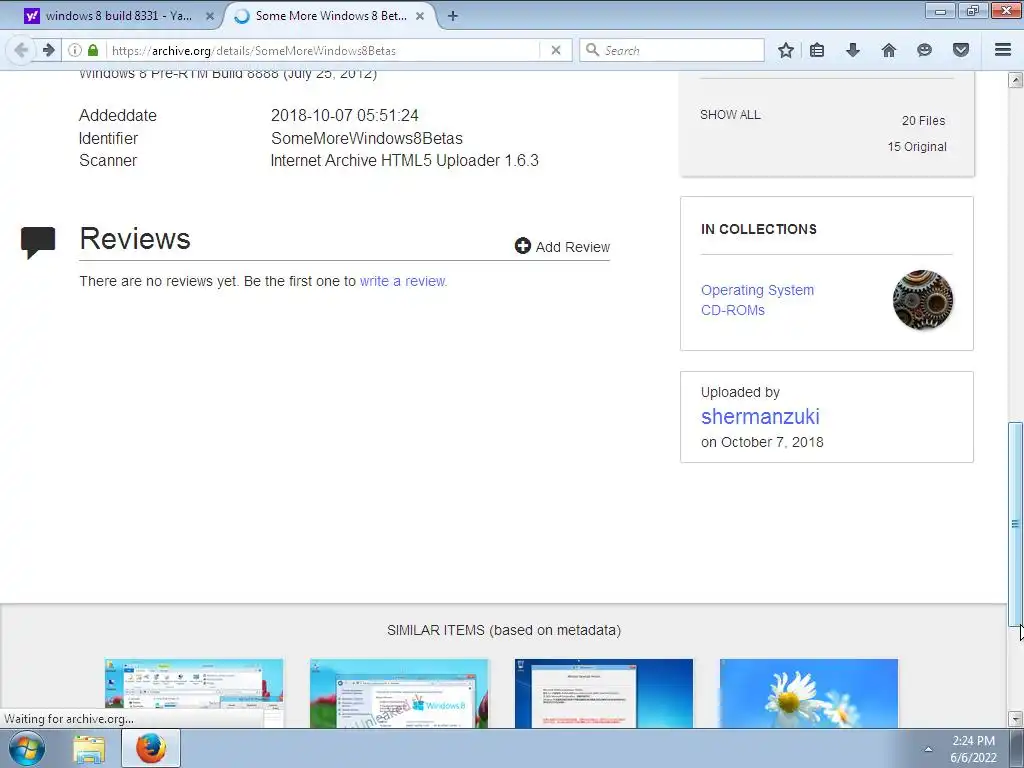Click the Firefox back arrow button
Screen dimensions: 1024x768
click(x=21, y=50)
